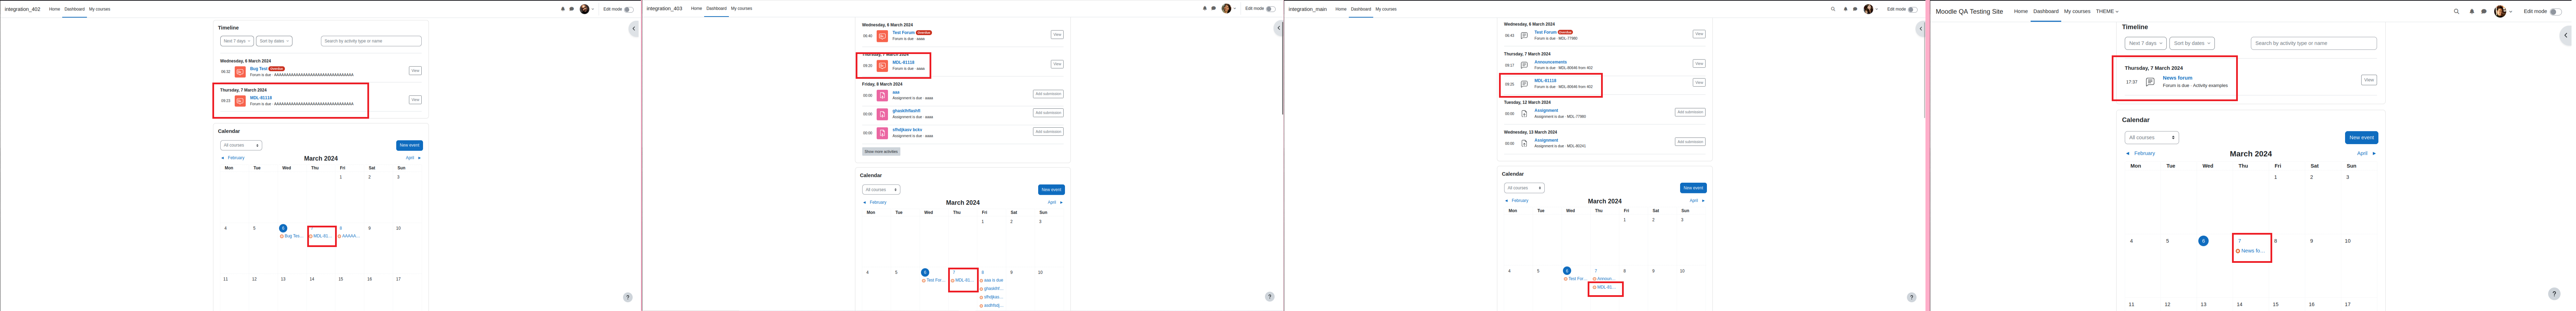Click forum icon beside MDL-81118 in integration_402
The image size is (2576, 311).
(240, 101)
